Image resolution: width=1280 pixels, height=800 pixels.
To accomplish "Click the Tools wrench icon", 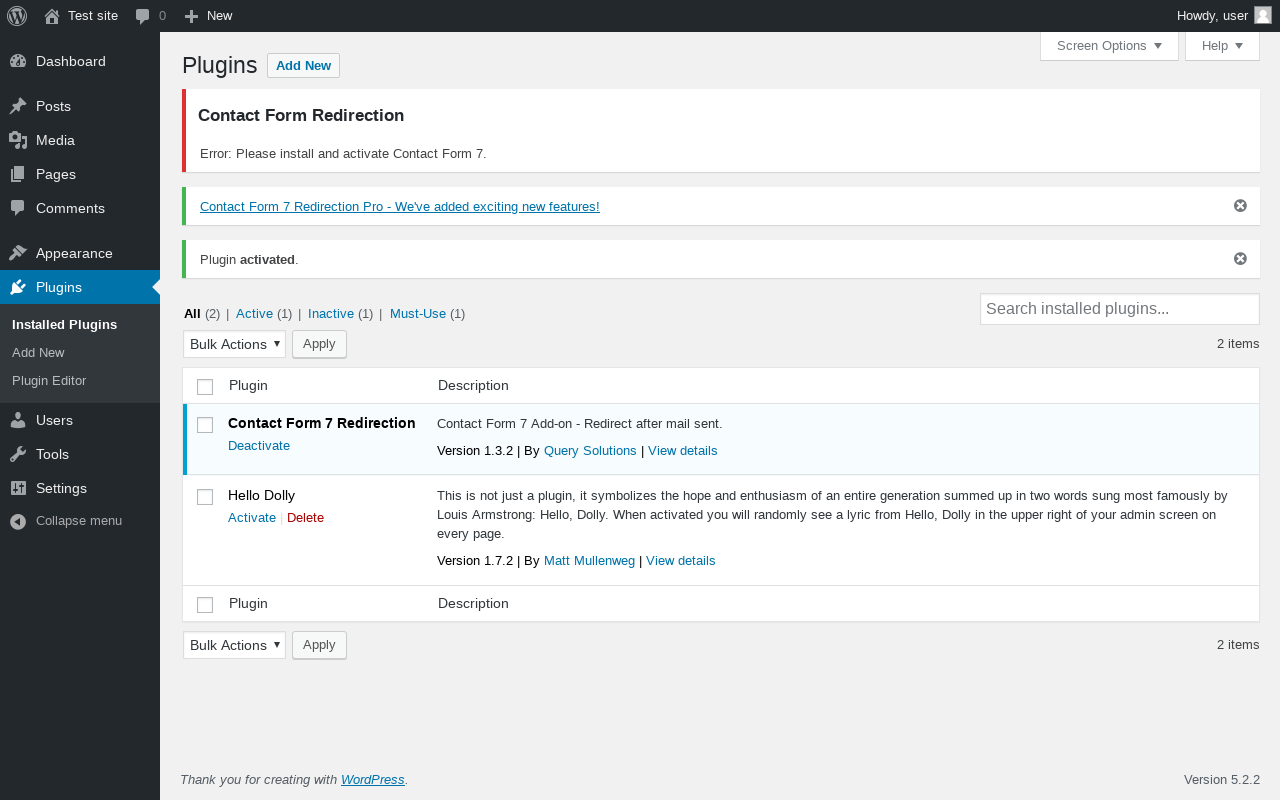I will point(18,454).
